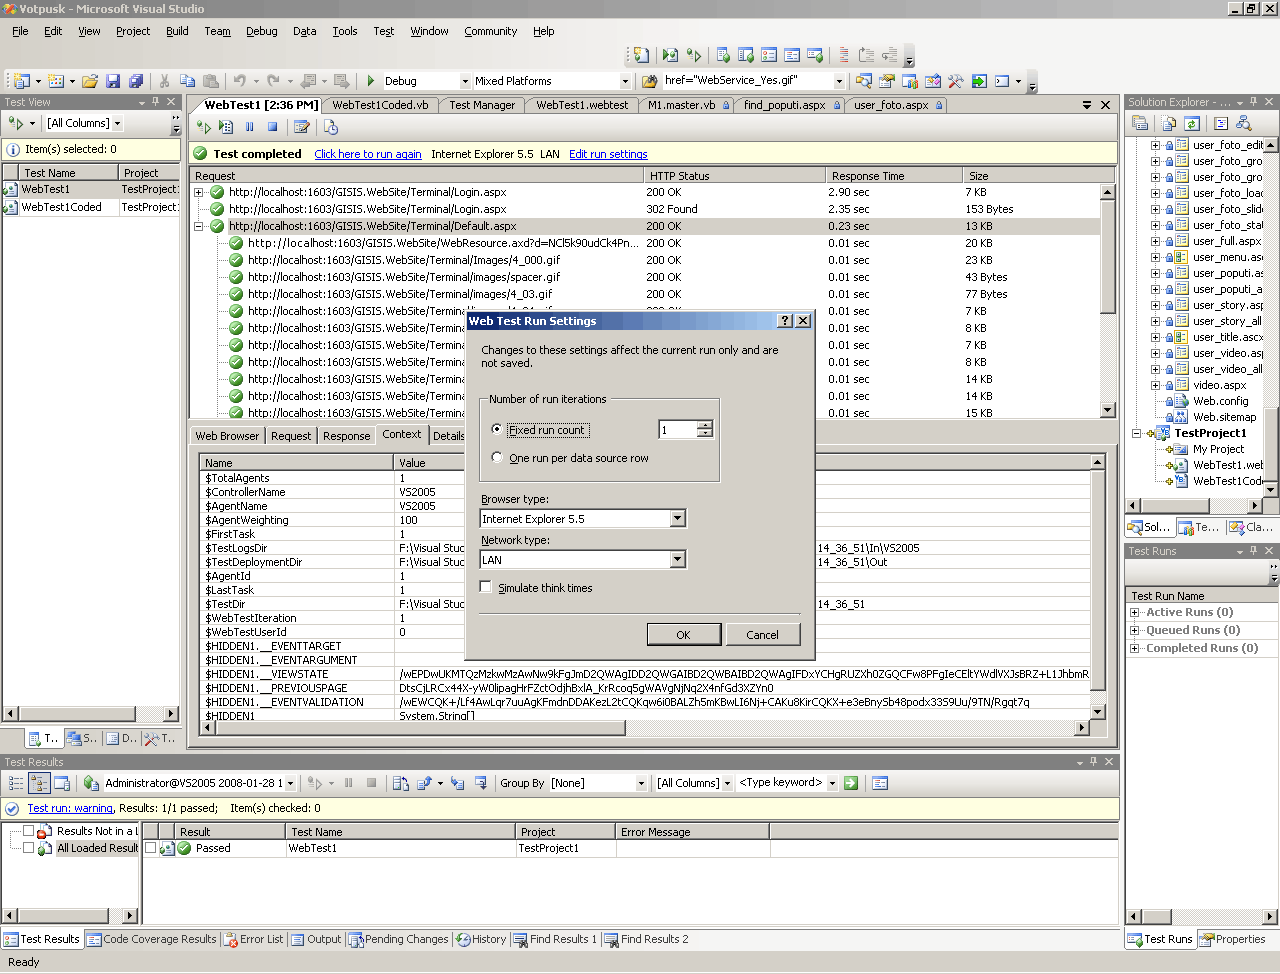Viewport: 1280px width, 974px height.
Task: Enable the Simulate think times checkbox
Action: (x=487, y=588)
